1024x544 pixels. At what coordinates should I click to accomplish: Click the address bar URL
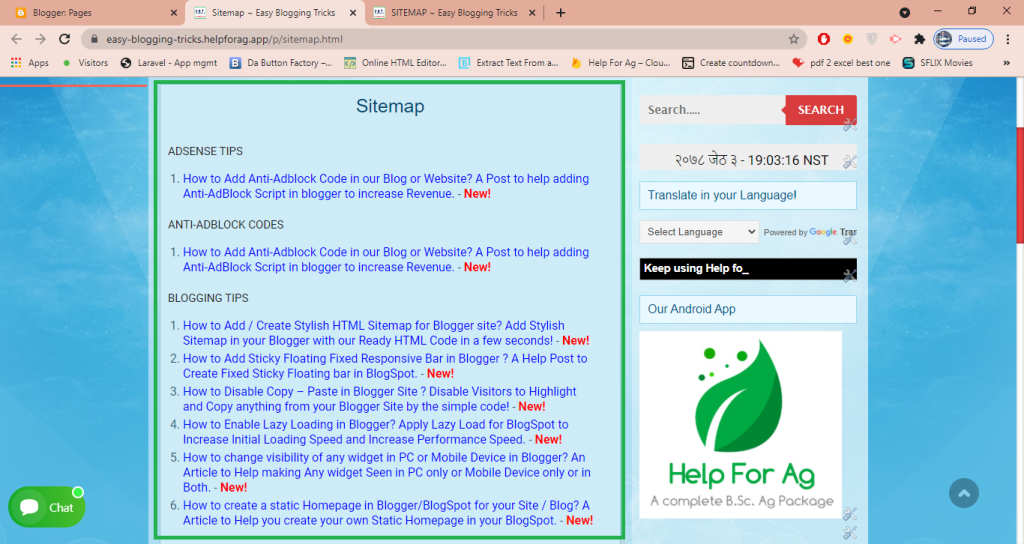tap(224, 39)
